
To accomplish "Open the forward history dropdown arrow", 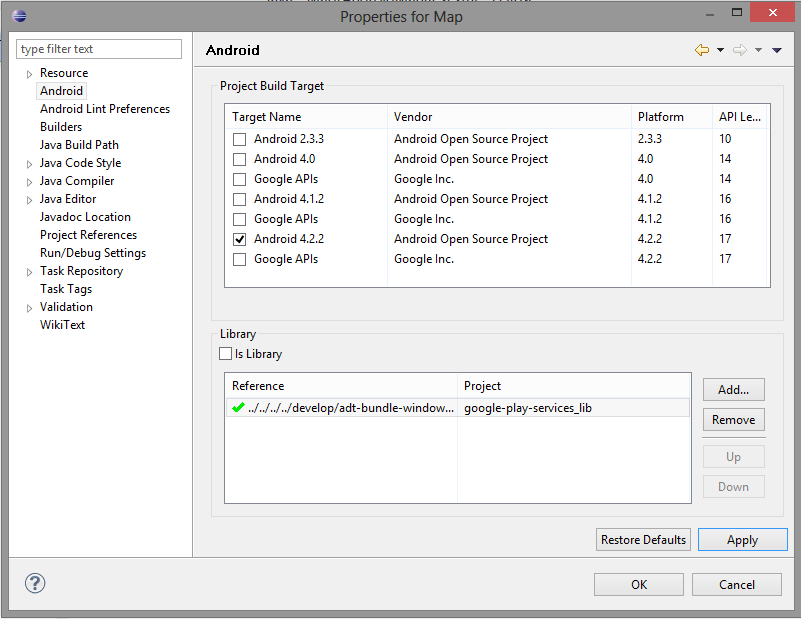I will coord(759,50).
